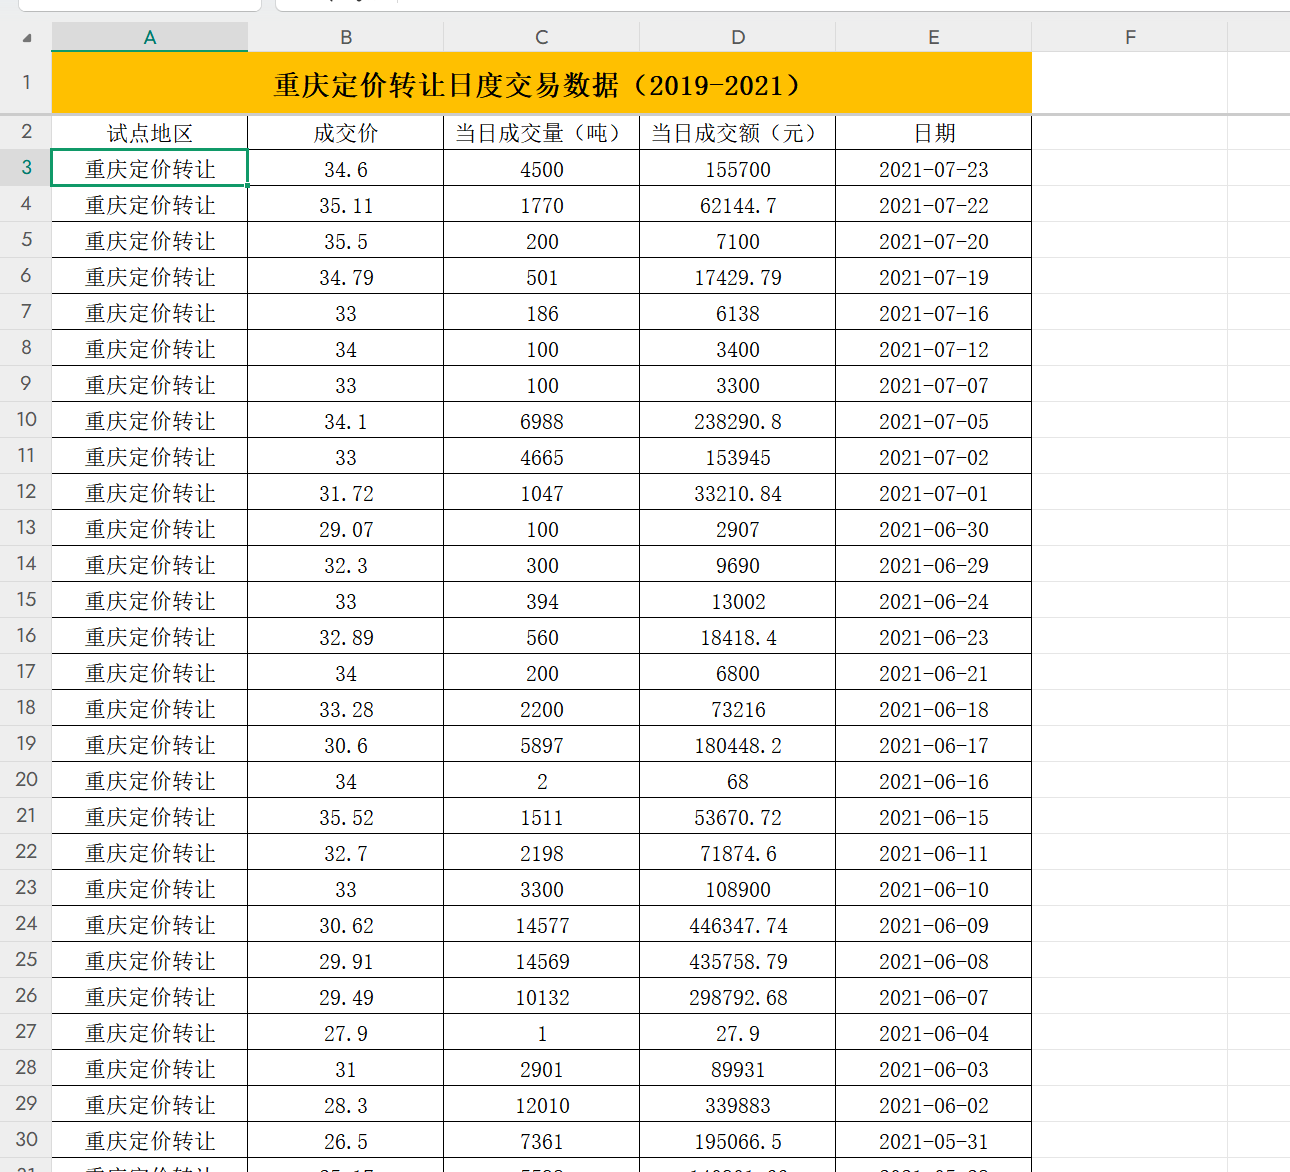This screenshot has height=1172, width=1290.
Task: Select column B header
Action: point(346,37)
